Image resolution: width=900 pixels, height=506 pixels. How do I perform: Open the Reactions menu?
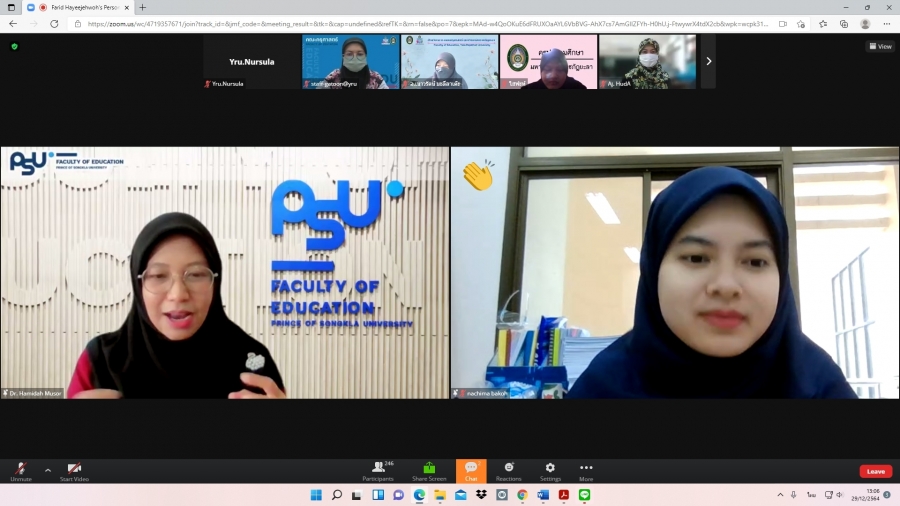(x=508, y=470)
